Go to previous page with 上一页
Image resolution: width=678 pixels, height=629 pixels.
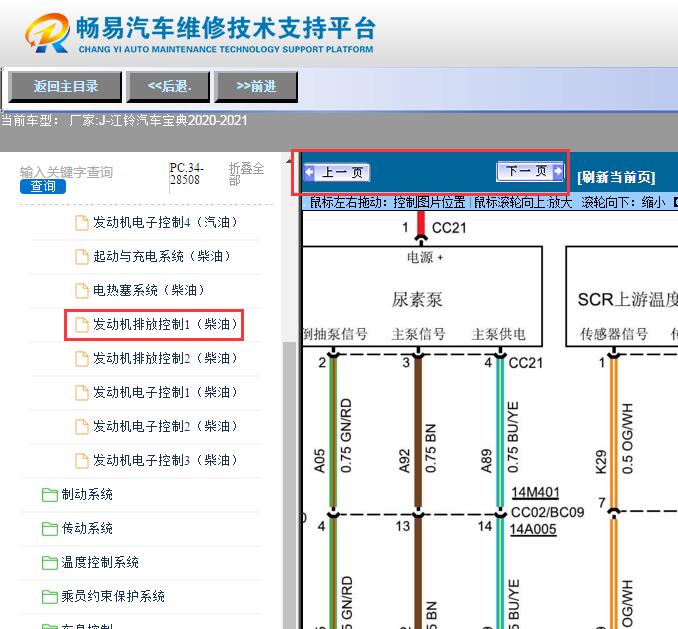(x=337, y=172)
